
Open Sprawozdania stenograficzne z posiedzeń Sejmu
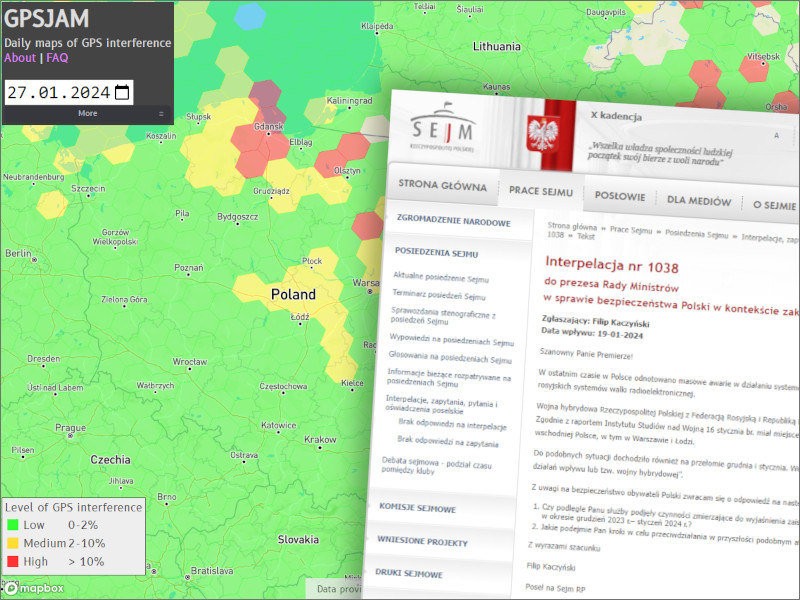point(443,315)
